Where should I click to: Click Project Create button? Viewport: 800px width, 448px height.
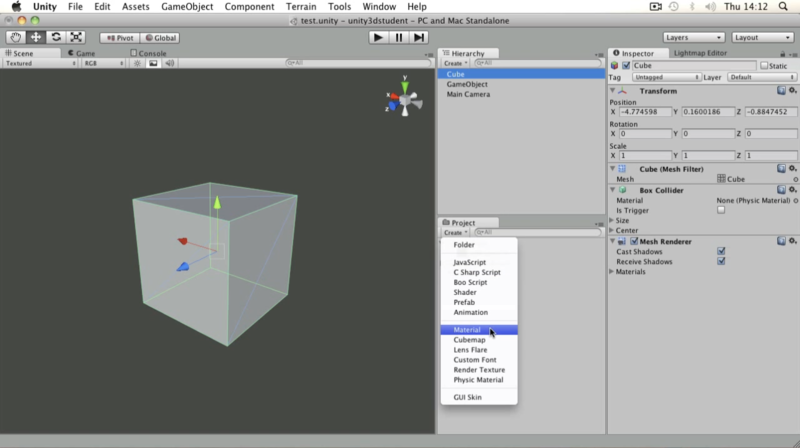click(x=455, y=232)
